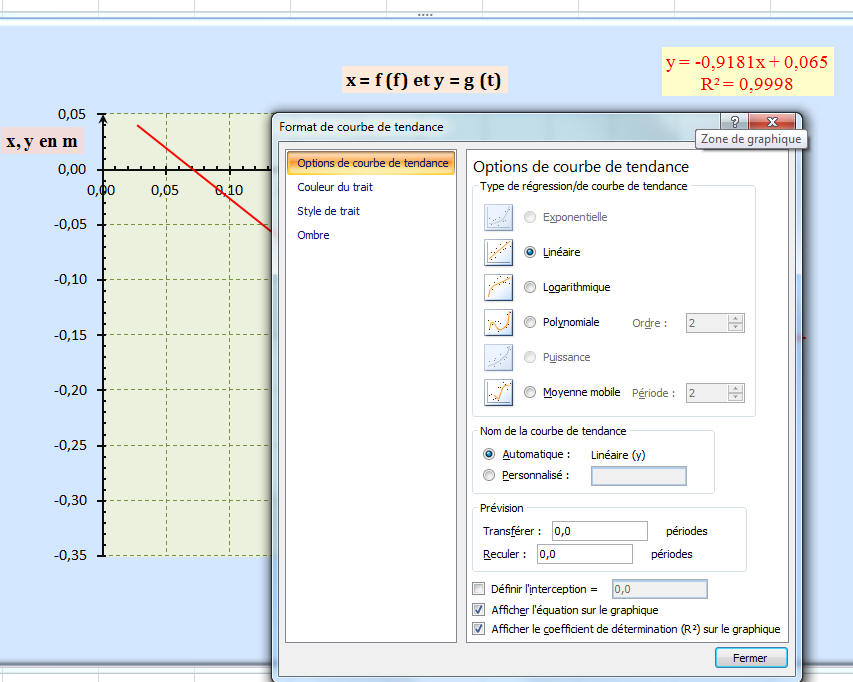This screenshot has width=853, height=682.
Task: Click the vertical axis value -0,10
Action: click(70, 280)
